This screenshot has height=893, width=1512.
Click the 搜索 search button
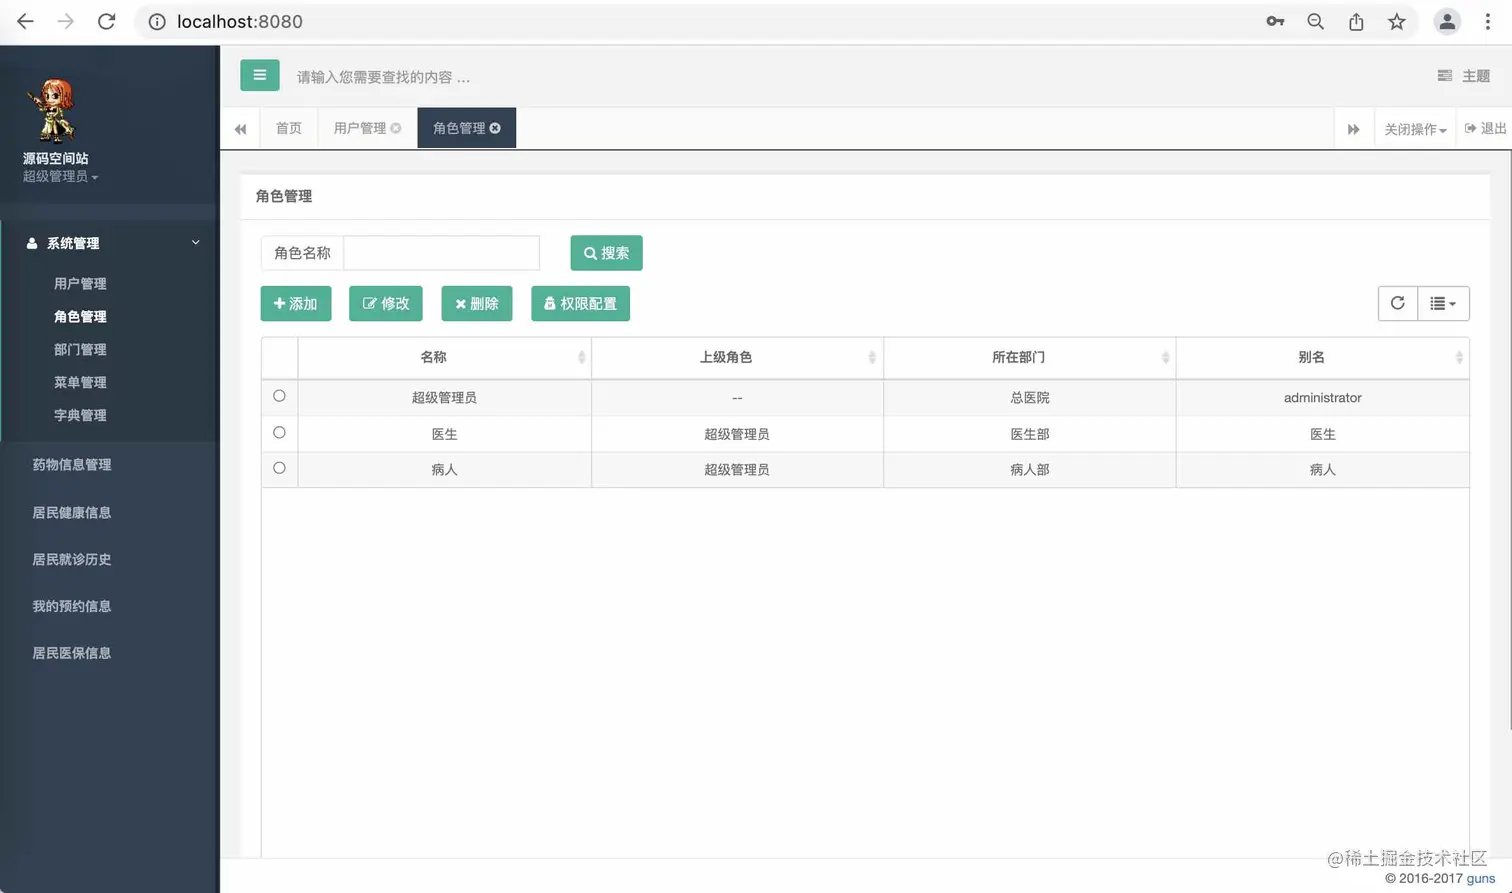pos(606,253)
